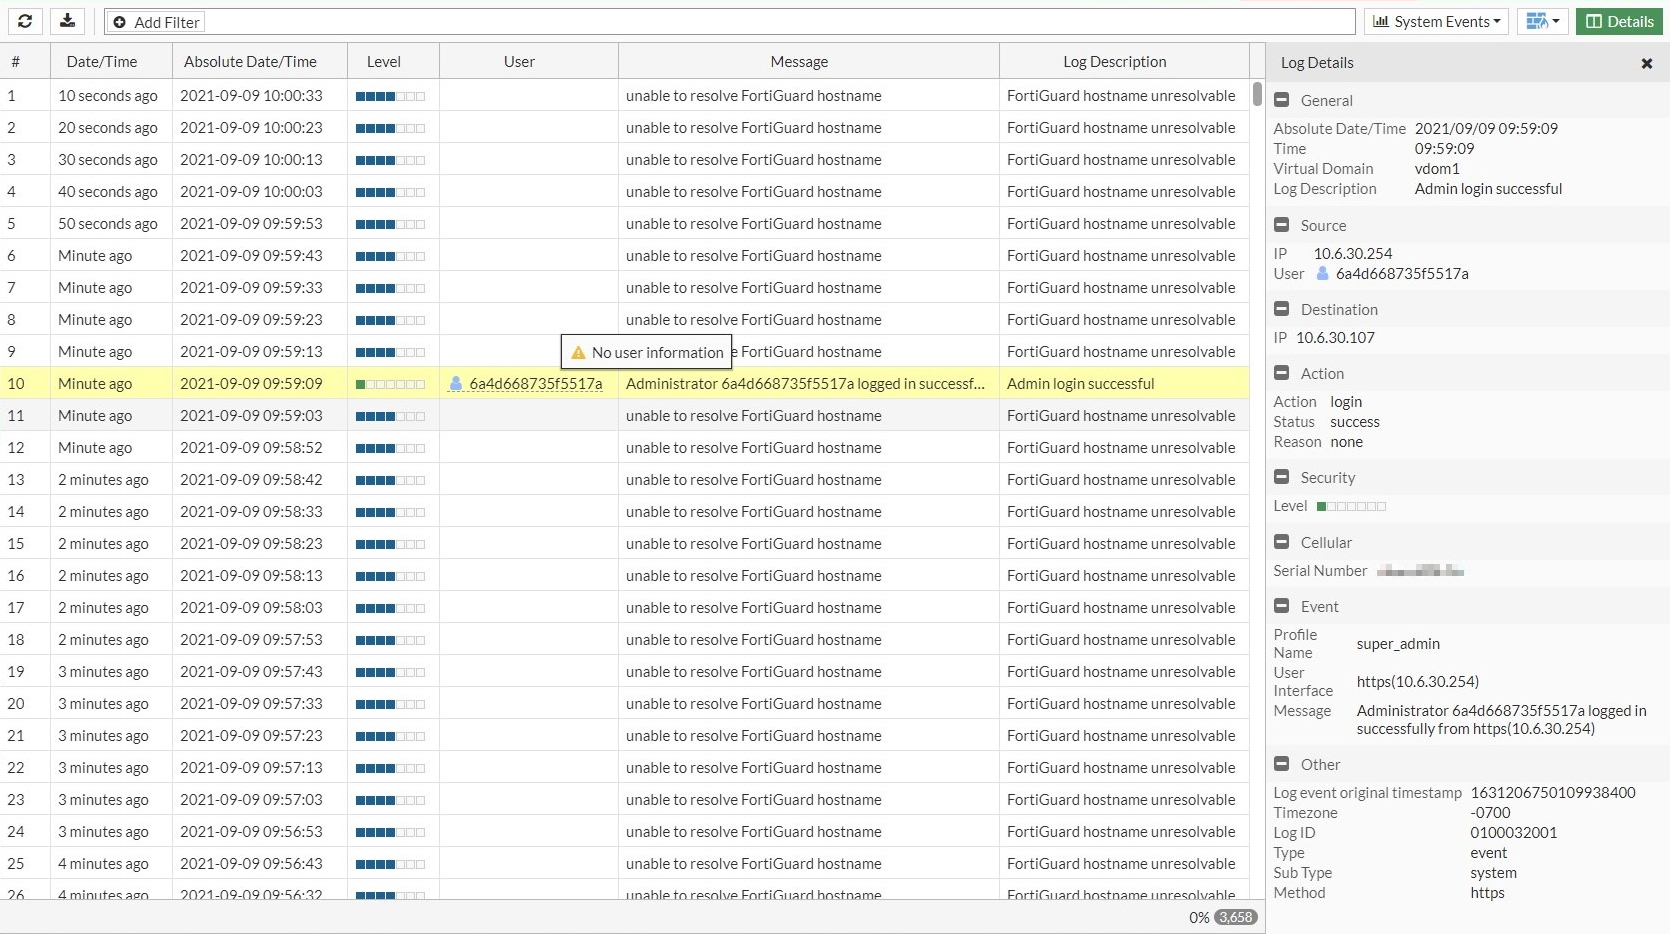Collapse the Action section icon
The width and height of the screenshot is (1670, 934).
pyautogui.click(x=1281, y=373)
